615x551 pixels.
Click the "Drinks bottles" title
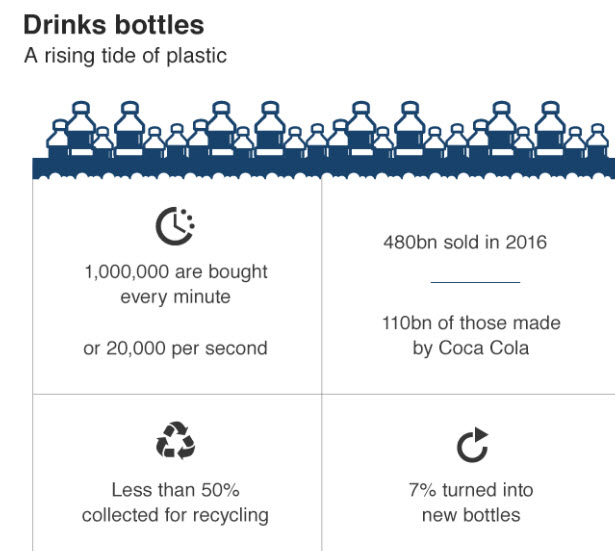point(115,23)
